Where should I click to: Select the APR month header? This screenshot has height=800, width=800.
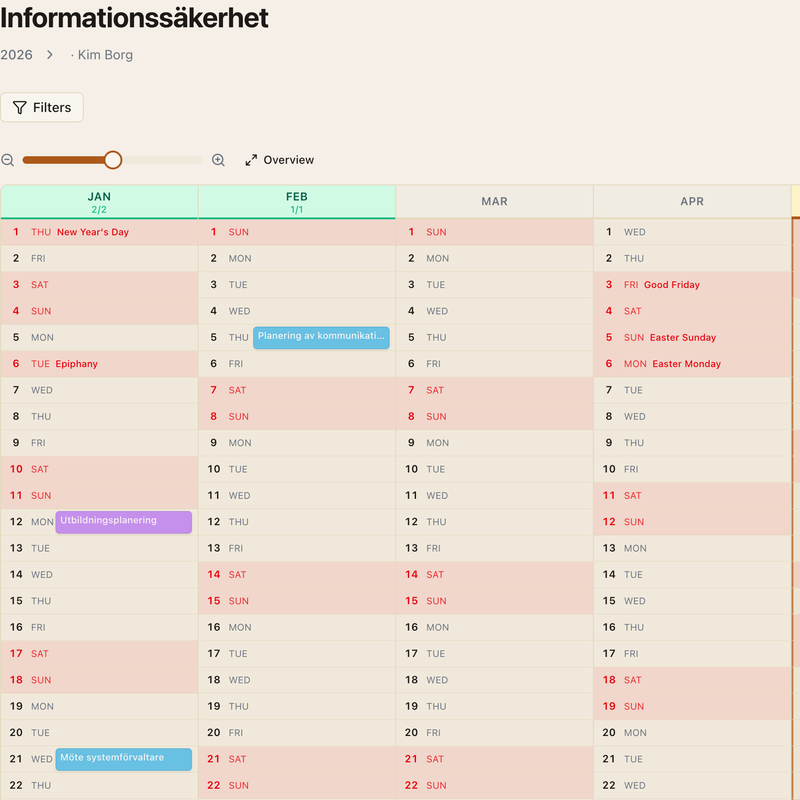pos(692,202)
